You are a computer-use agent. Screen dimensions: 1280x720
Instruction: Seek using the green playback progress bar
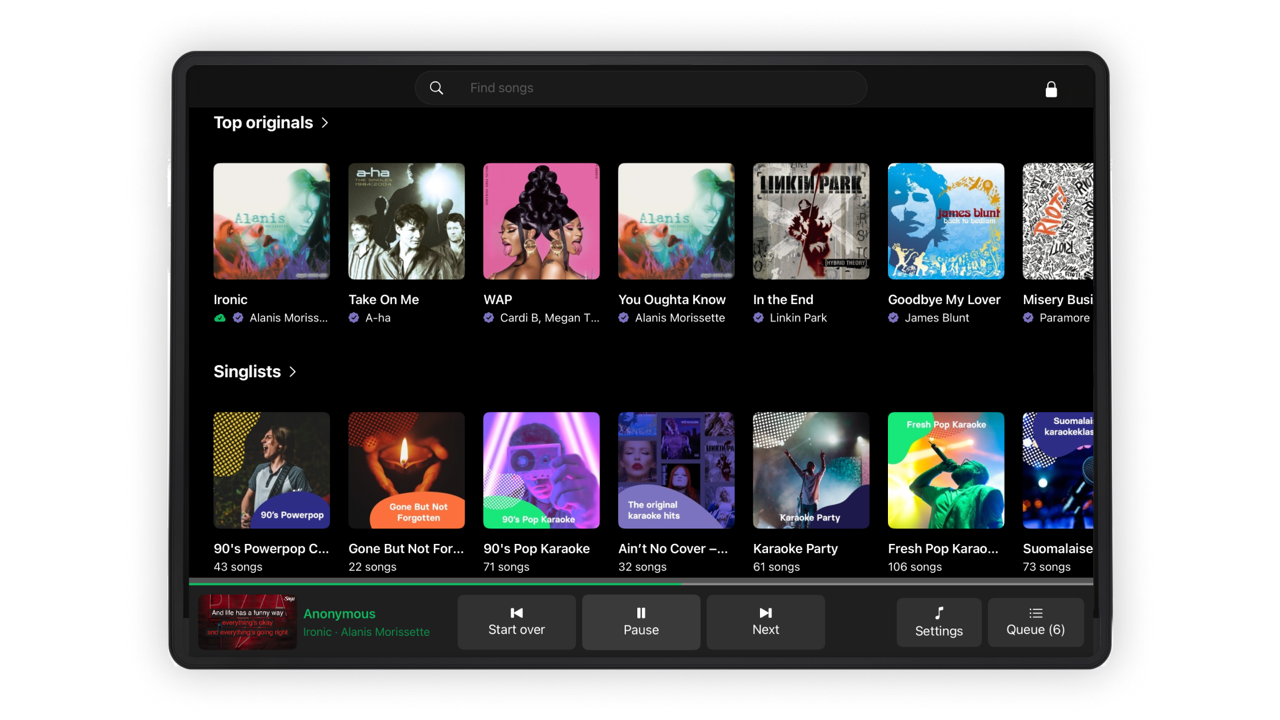click(641, 582)
